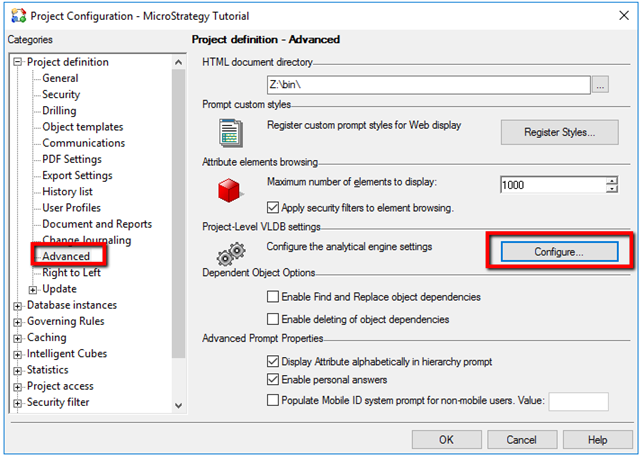The image size is (643, 458).
Task: Expand the Intelligent Cubes category
Action: 17,354
